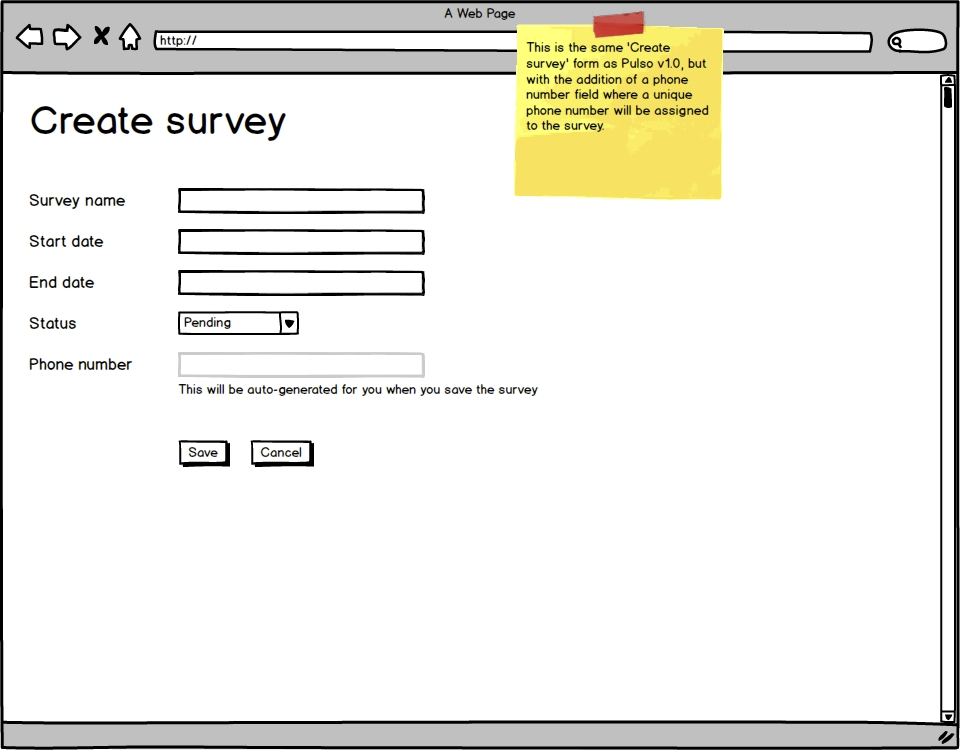Click the End date input field
The width and height of the screenshot is (960, 750).
coord(301,283)
